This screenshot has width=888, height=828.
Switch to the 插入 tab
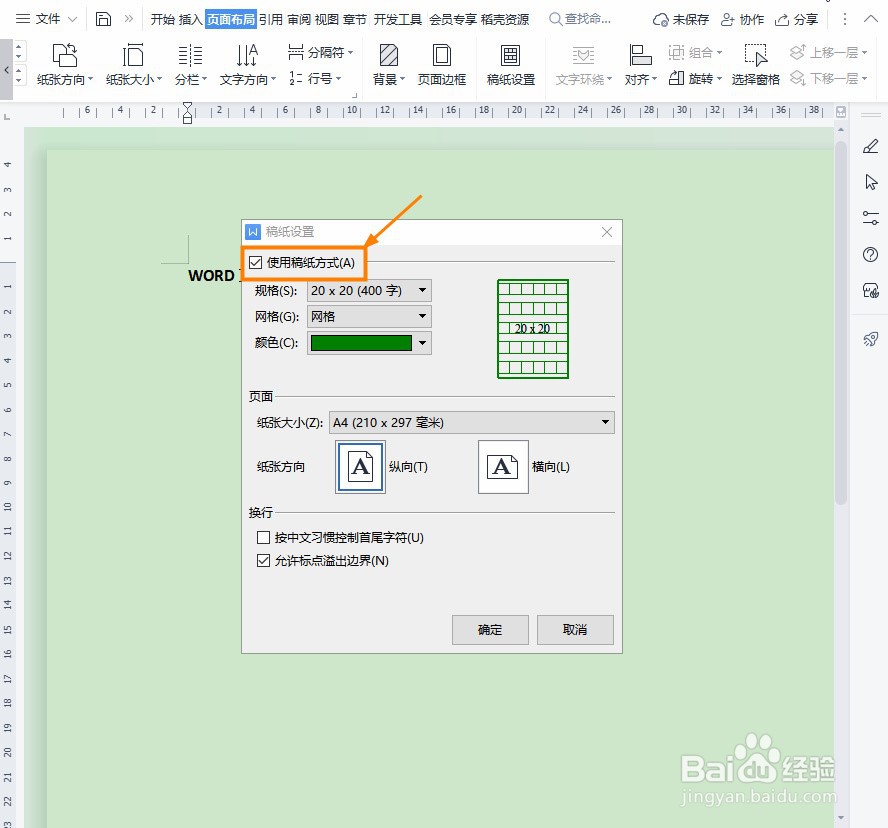coord(190,19)
